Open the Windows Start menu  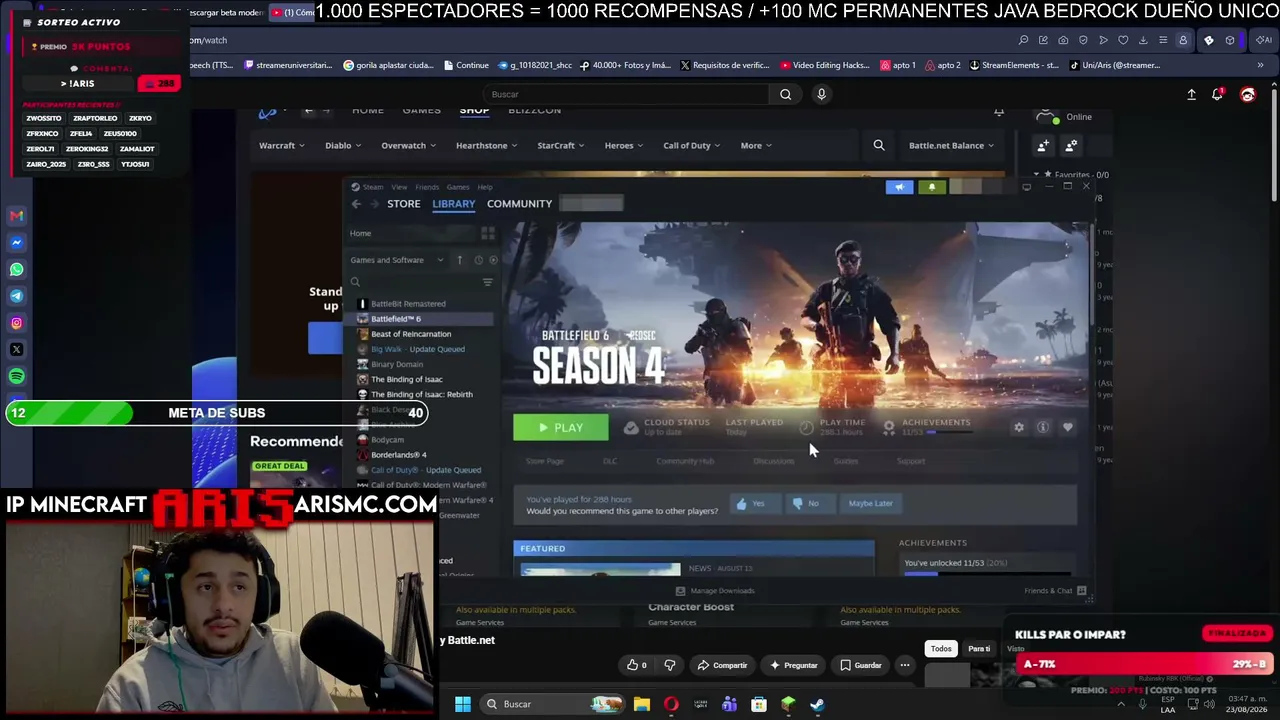(x=463, y=704)
